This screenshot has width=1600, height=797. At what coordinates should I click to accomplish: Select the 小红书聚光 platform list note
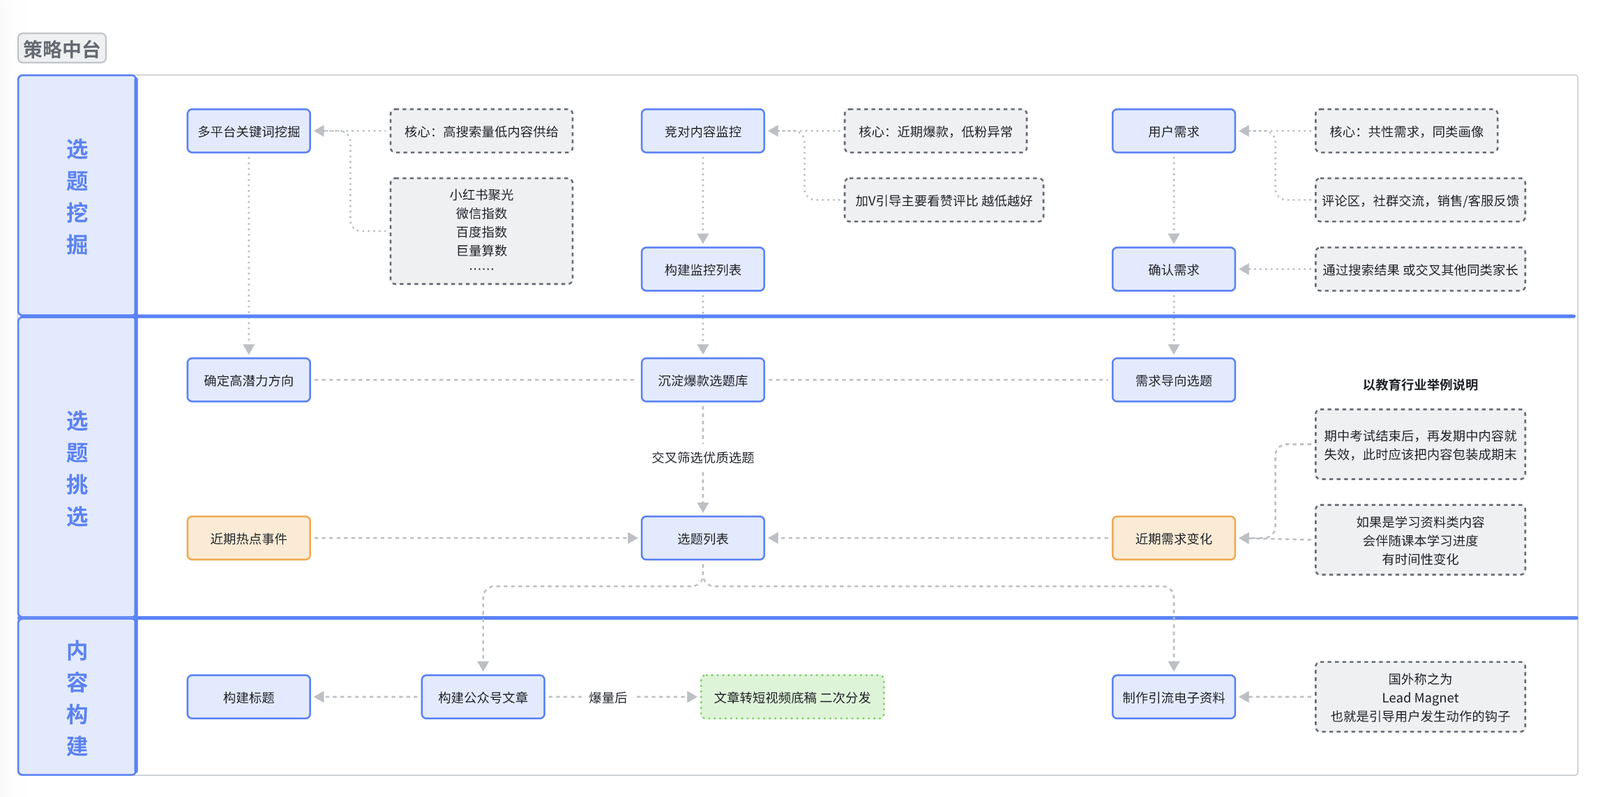[x=481, y=231]
